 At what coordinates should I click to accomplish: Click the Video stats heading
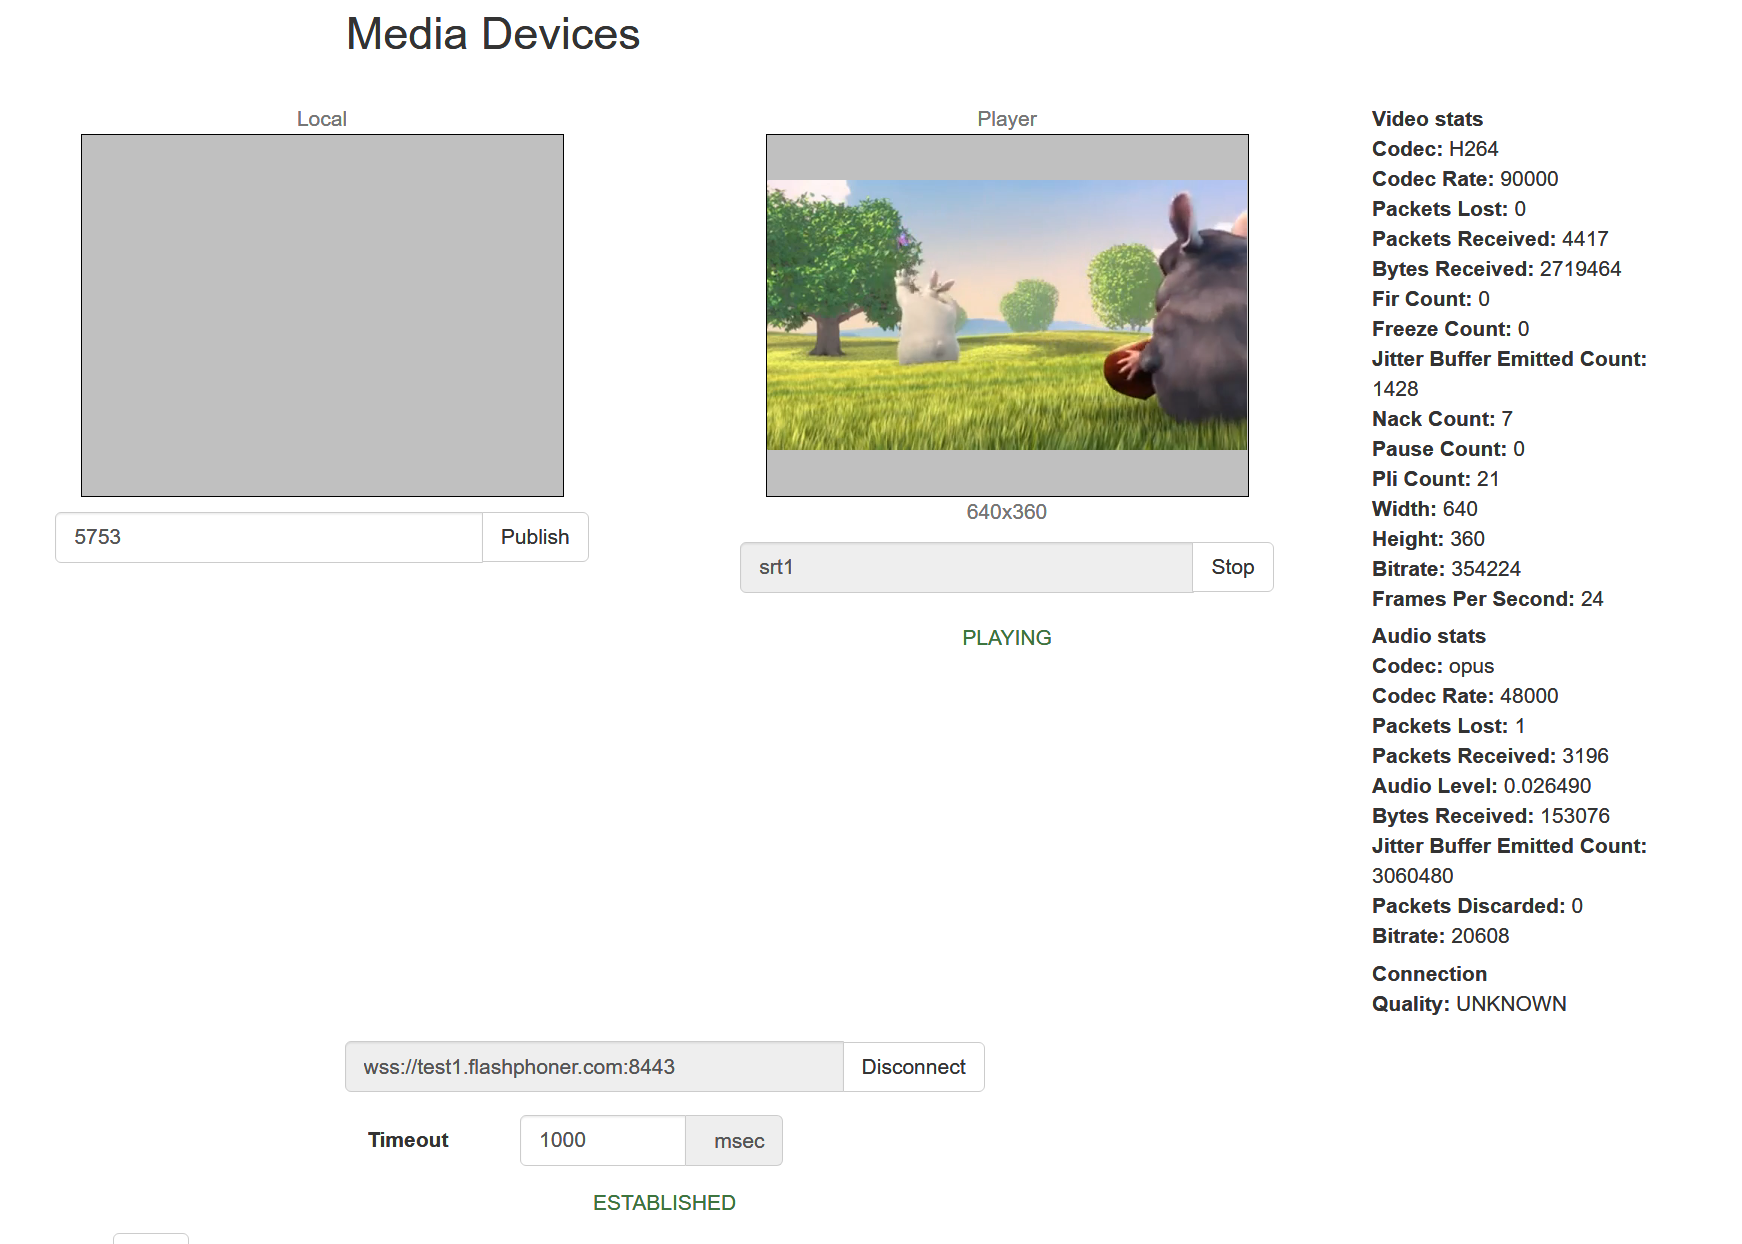point(1427,119)
